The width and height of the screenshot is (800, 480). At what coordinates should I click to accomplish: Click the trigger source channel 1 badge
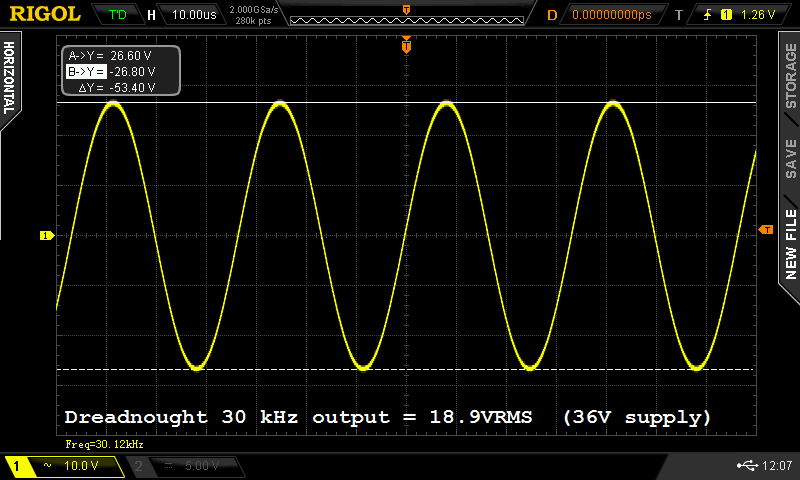click(726, 15)
